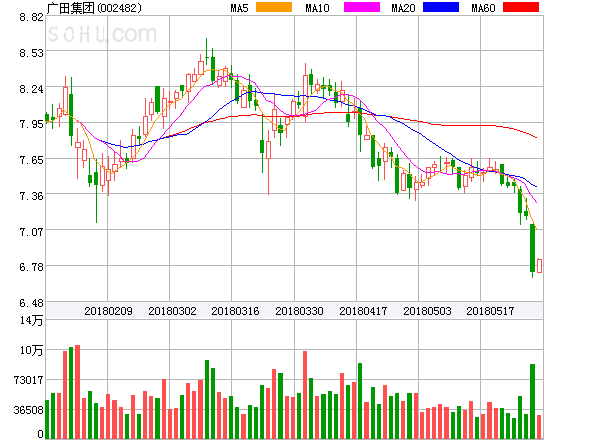This screenshot has width=600, height=440.
Task: Click the 20180209 date label
Action: click(x=108, y=311)
